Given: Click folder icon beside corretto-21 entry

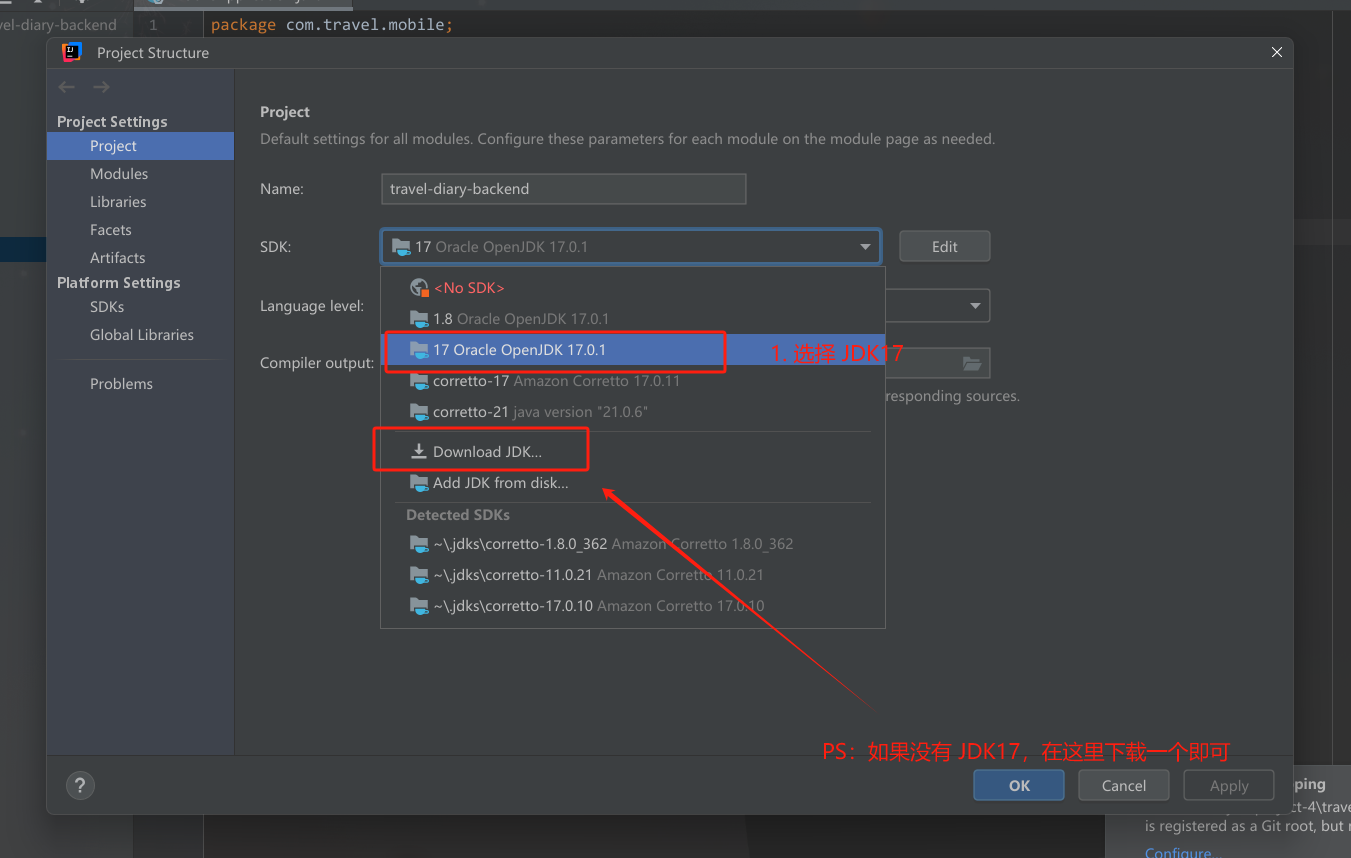Looking at the screenshot, I should (419, 412).
